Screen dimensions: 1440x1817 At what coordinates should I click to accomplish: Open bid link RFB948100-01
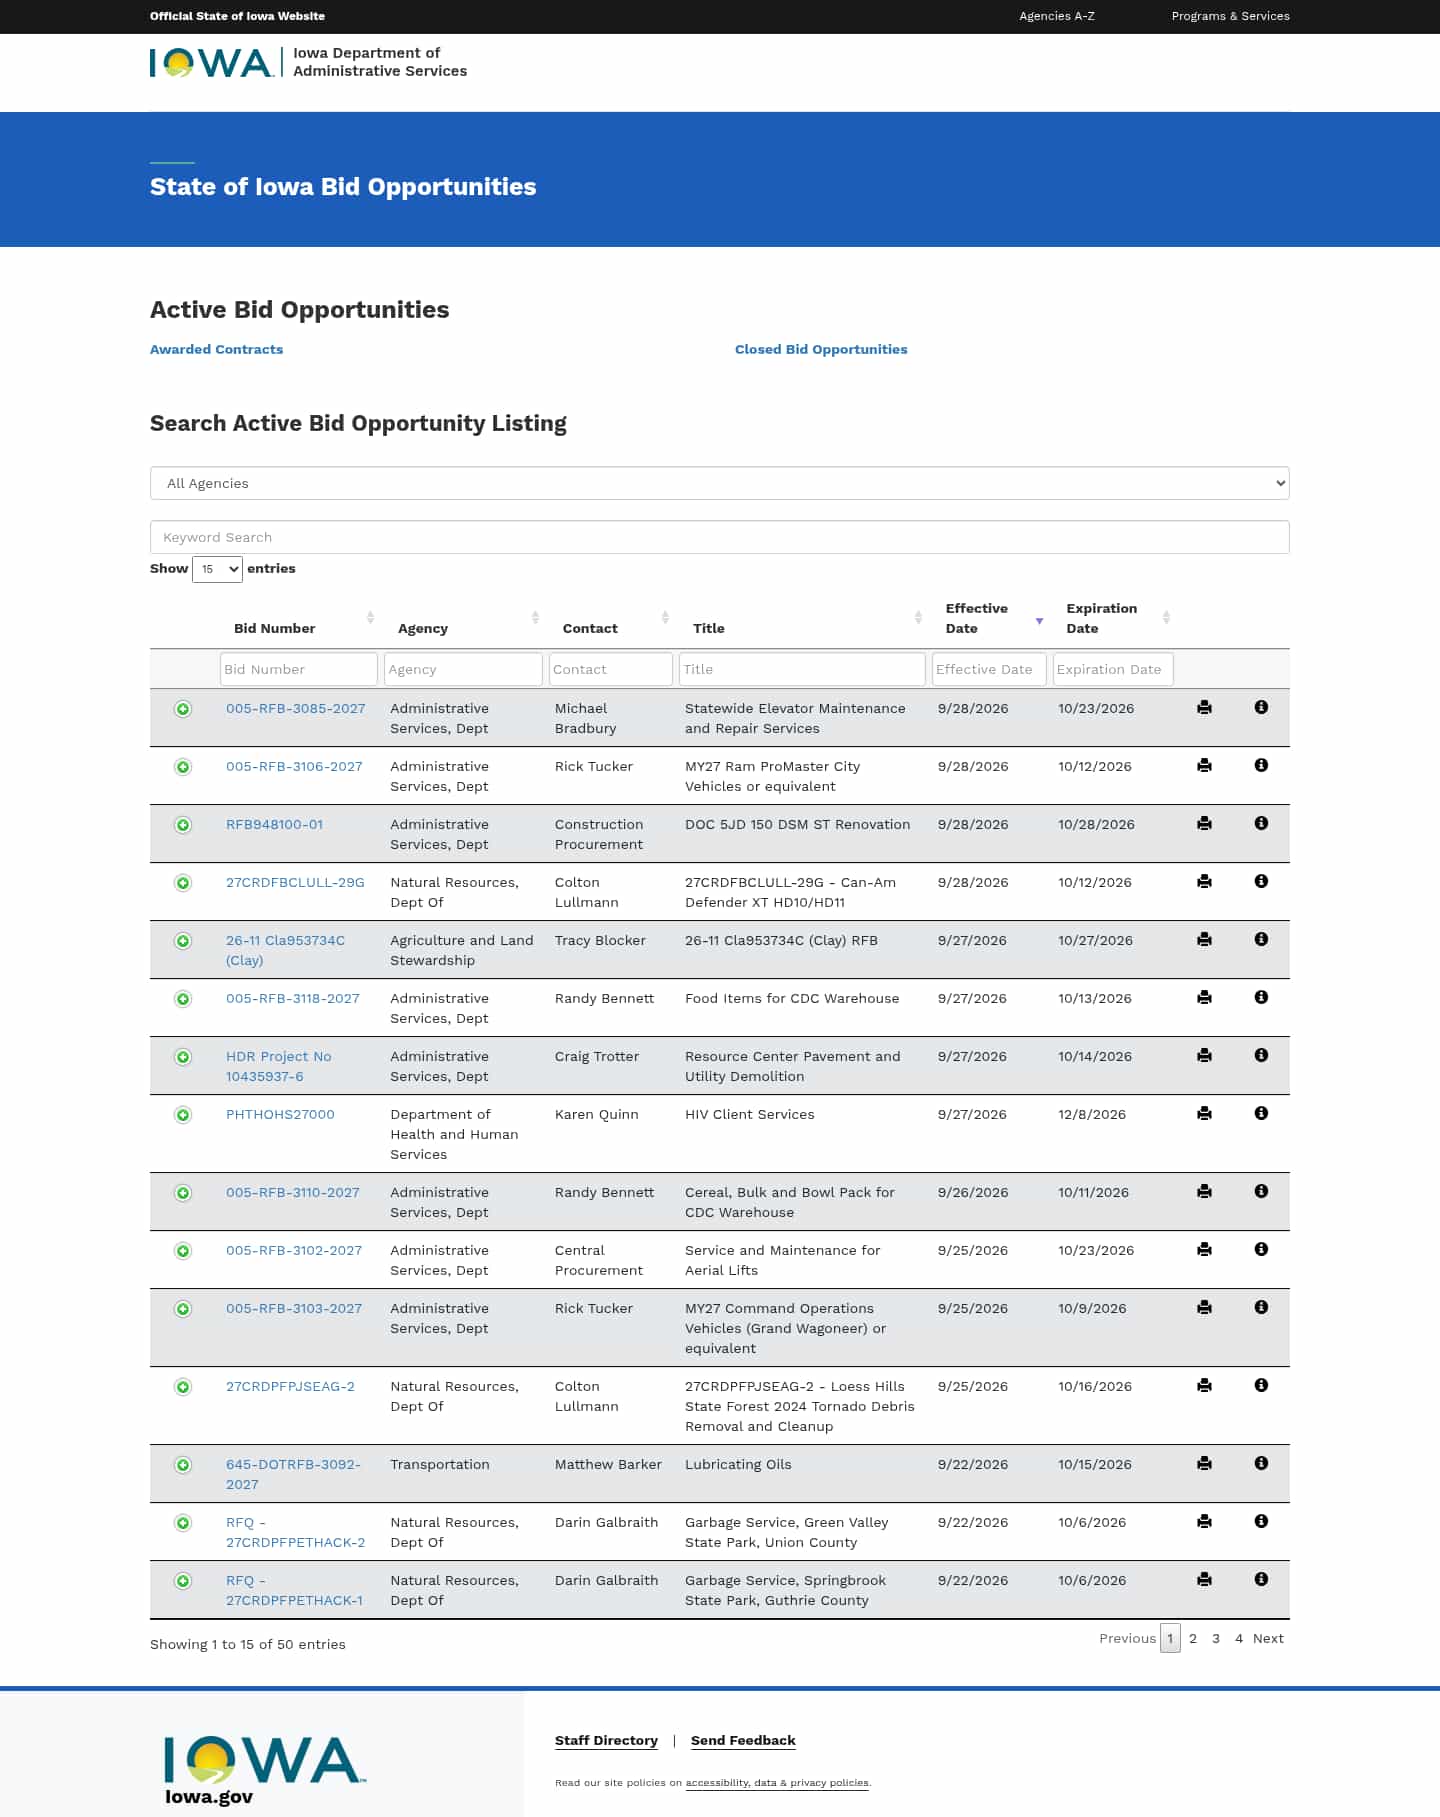[x=274, y=824]
